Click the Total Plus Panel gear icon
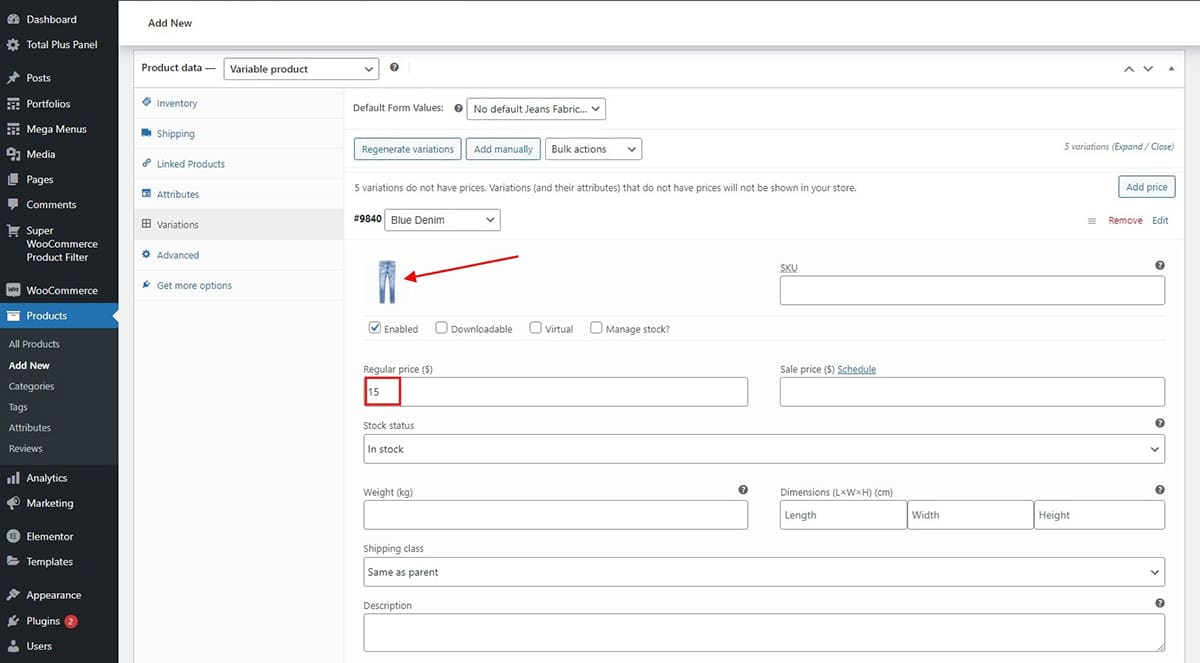Viewport: 1200px width, 663px height. 13,45
